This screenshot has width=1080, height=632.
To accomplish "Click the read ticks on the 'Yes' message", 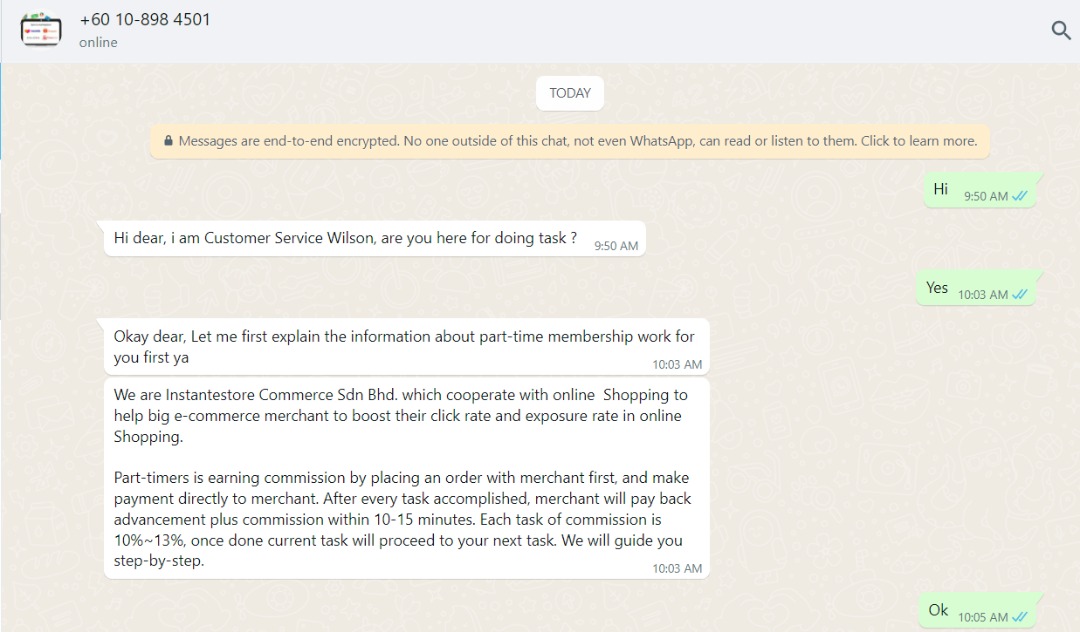I will 1019,295.
